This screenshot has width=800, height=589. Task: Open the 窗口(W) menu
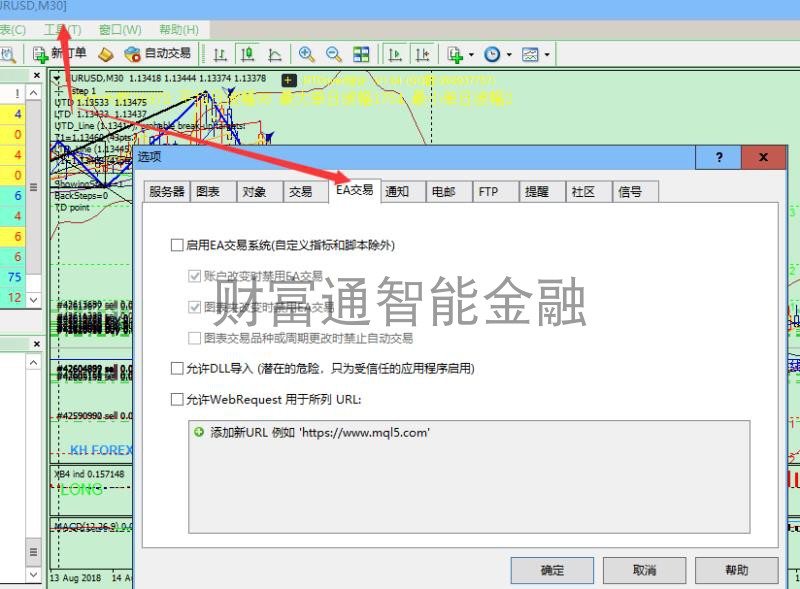click(120, 30)
